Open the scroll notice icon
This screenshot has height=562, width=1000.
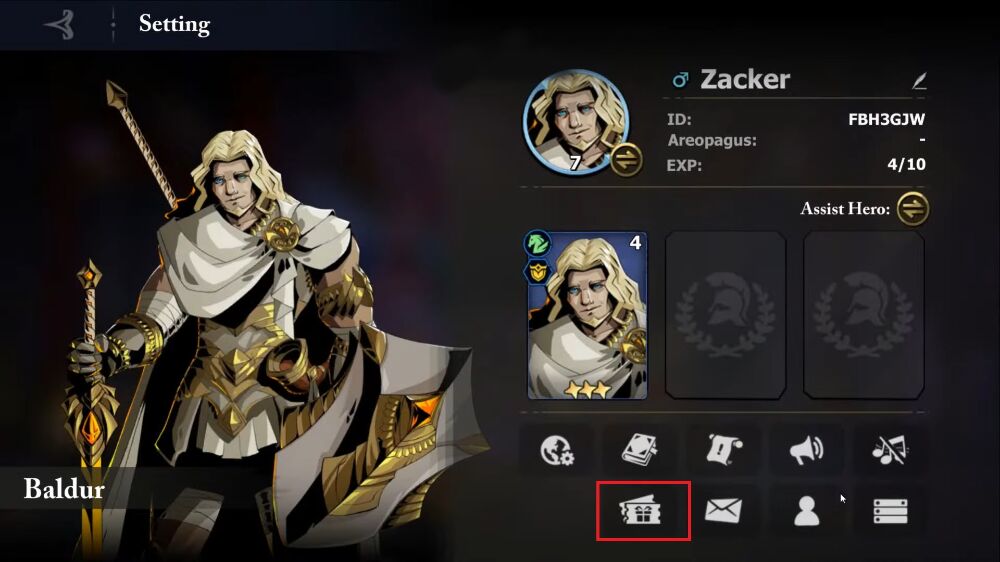pyautogui.click(x=723, y=450)
